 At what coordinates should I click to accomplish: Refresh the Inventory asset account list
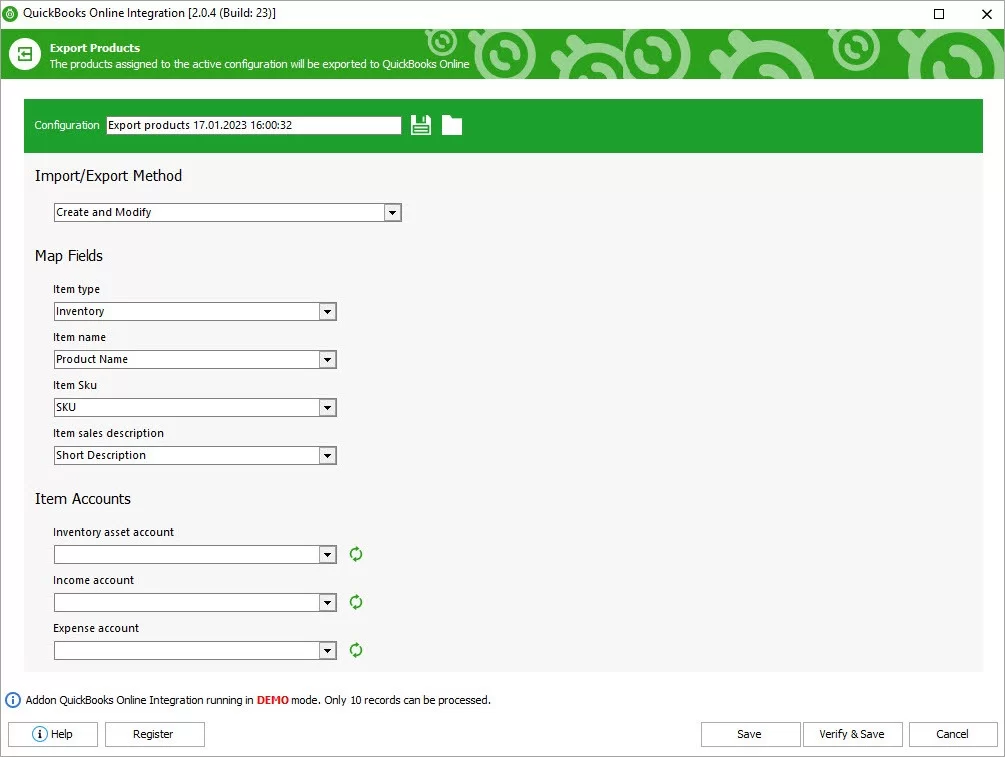point(355,554)
